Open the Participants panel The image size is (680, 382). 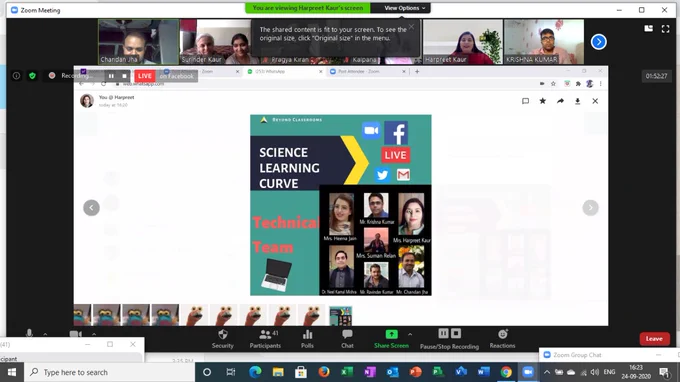[265, 339]
